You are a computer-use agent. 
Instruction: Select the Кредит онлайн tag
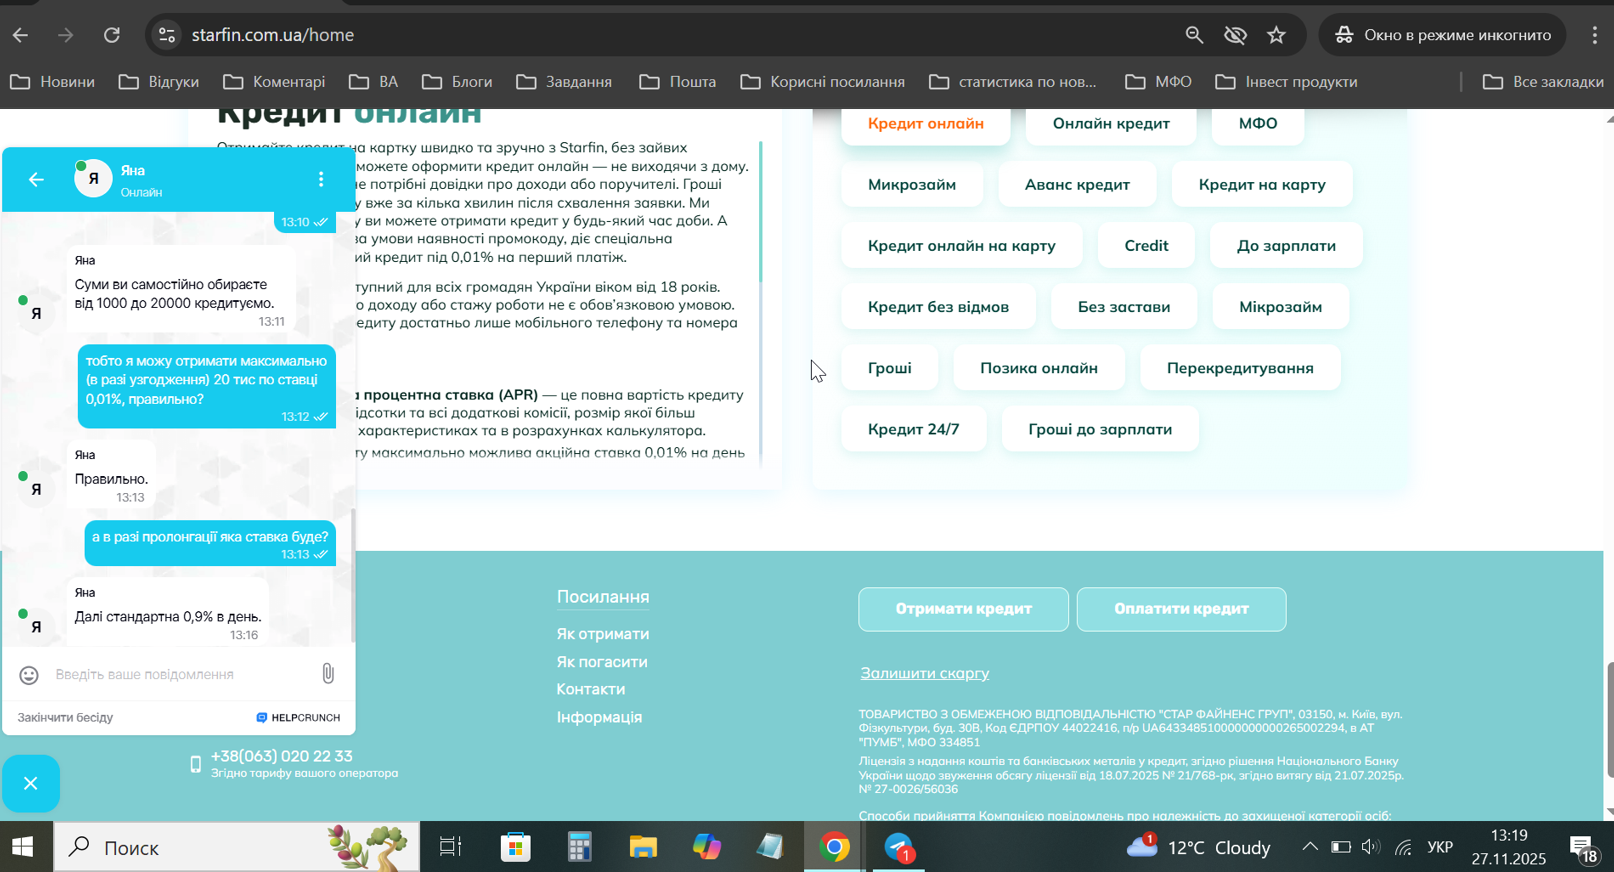click(926, 124)
